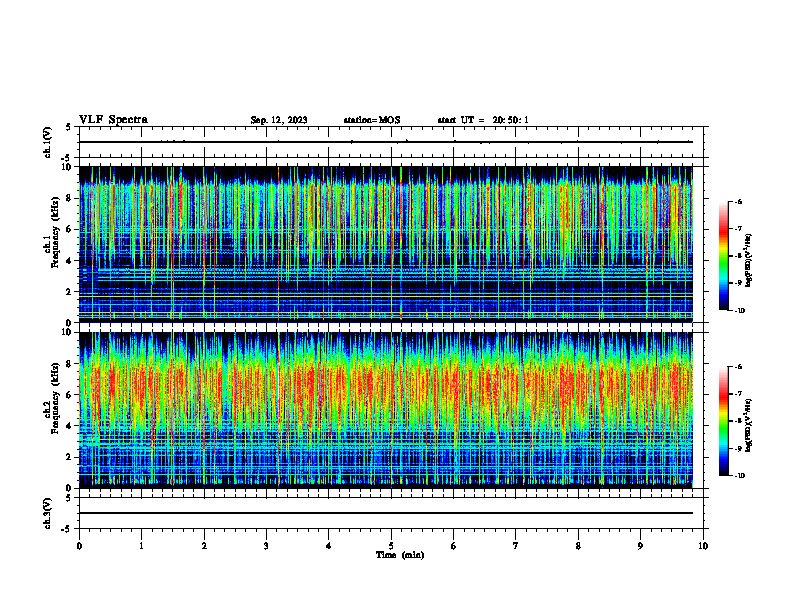
Task: Select the "start UT = 20:50: 1" text
Action: (x=483, y=120)
